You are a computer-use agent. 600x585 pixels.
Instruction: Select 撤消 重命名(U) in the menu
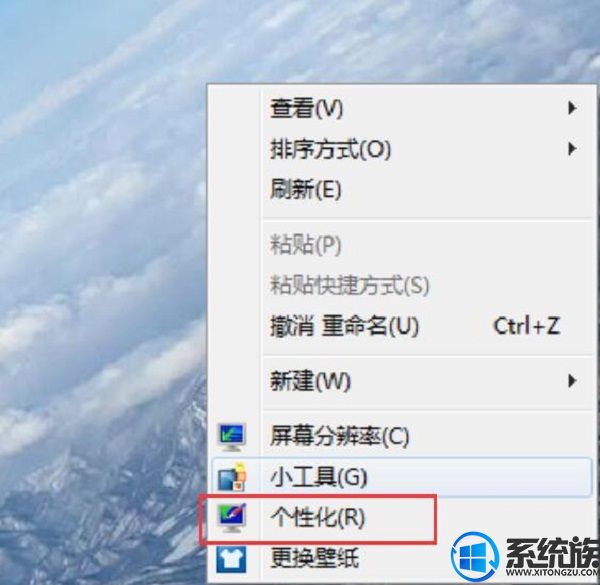(402, 326)
